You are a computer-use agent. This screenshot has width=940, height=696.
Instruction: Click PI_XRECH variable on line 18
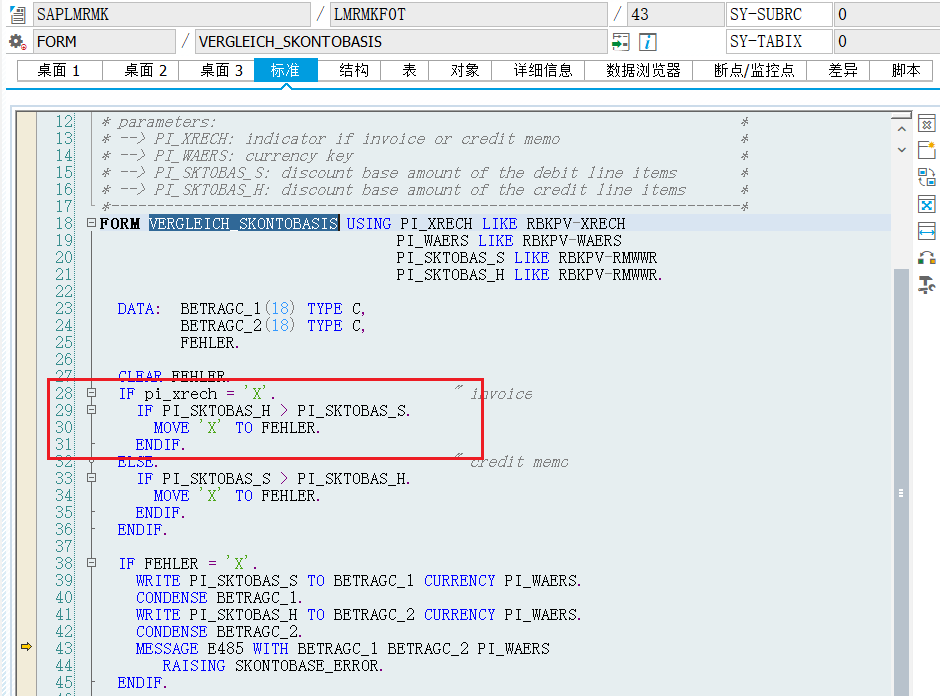coord(436,224)
